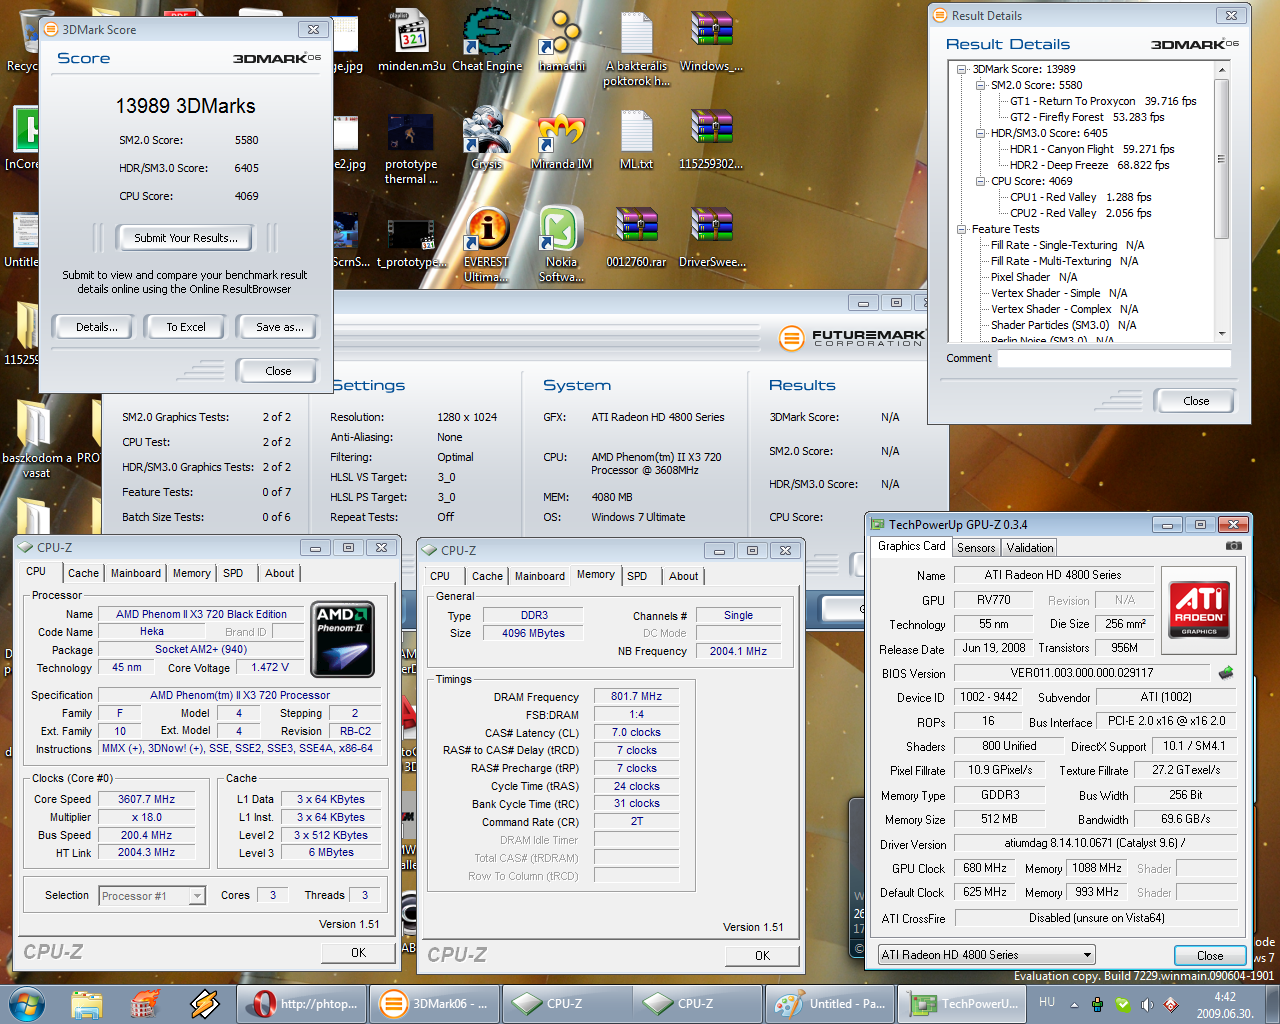Click the Result Details scrollbar up arrow
Screen dimensions: 1280x1024
click(1221, 70)
